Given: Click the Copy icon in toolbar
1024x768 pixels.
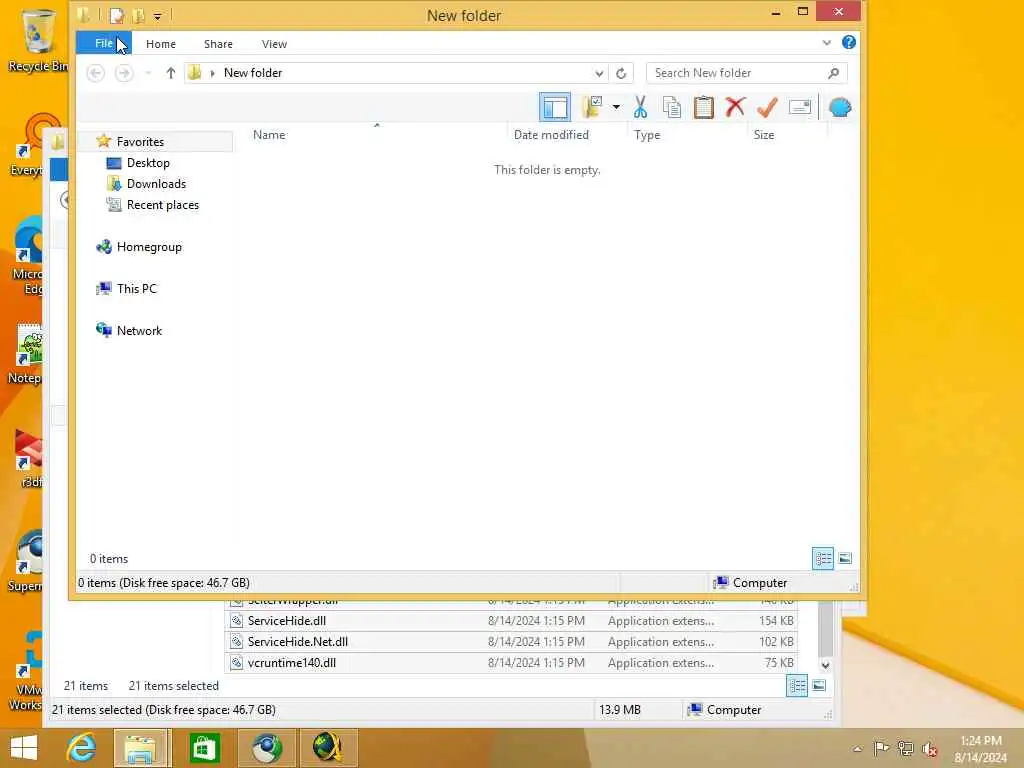Looking at the screenshot, I should [671, 107].
